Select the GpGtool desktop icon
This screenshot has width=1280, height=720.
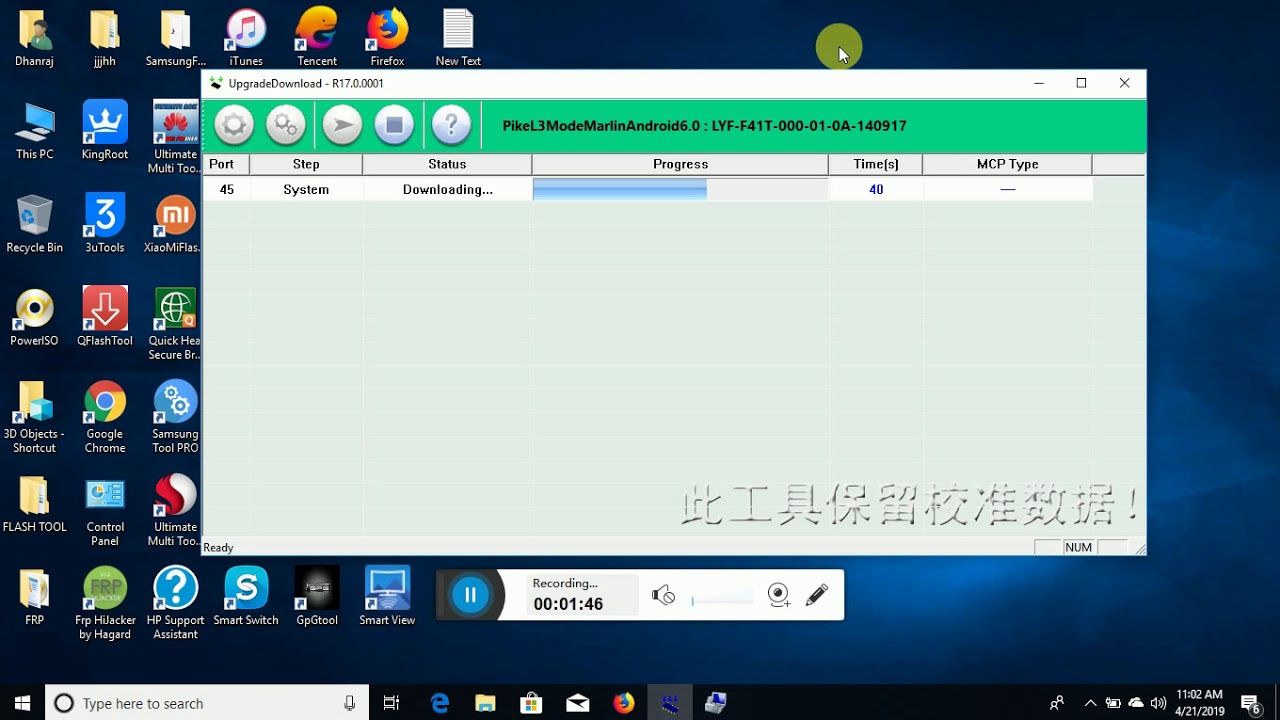tap(317, 597)
